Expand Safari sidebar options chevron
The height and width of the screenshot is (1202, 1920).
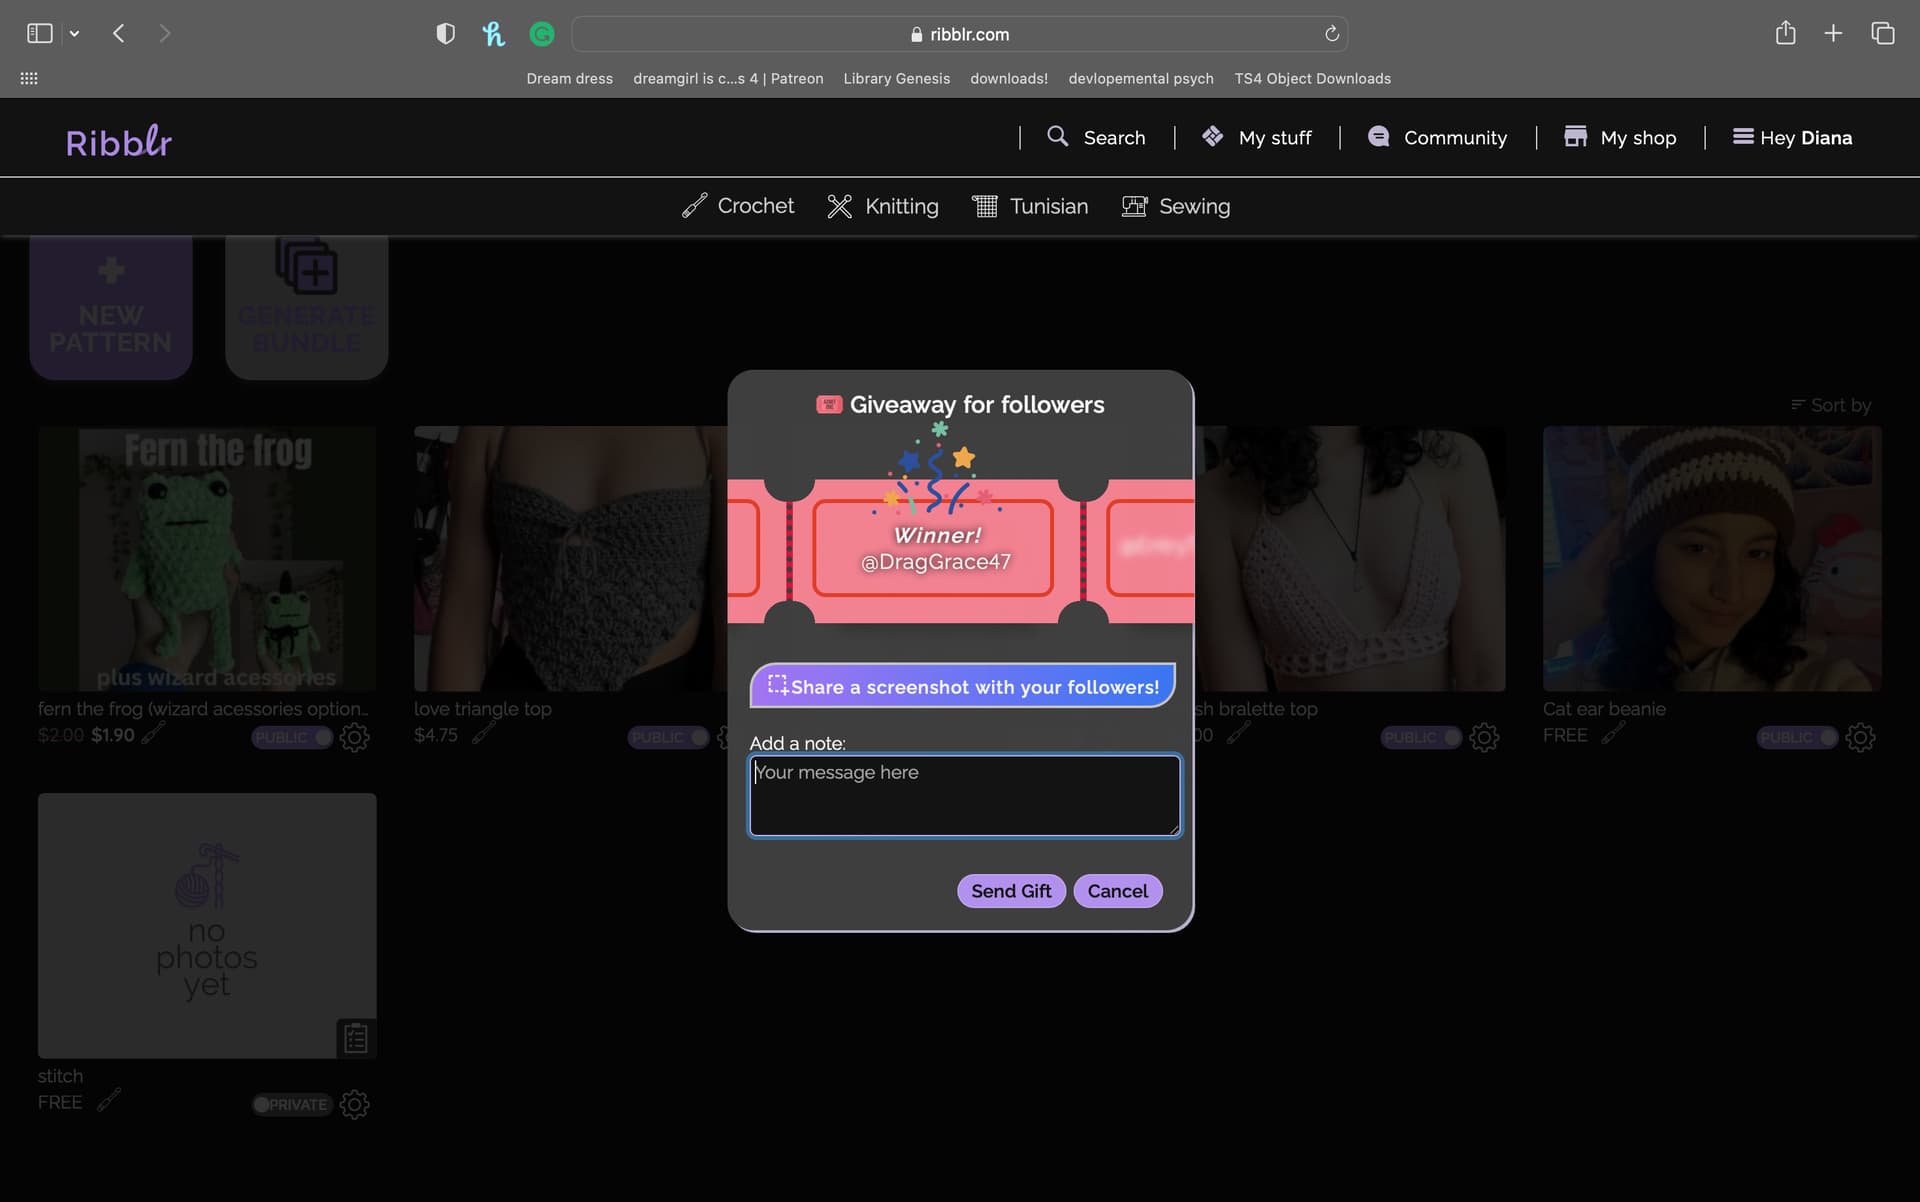point(74,34)
